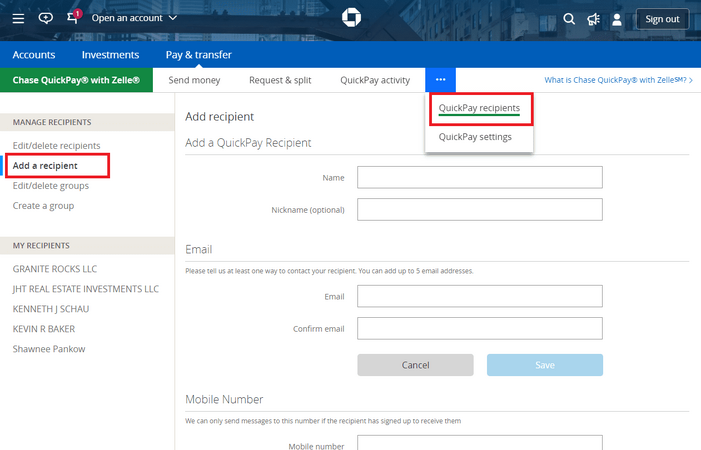701x450 pixels.
Task: Focus the Confirm email text field
Action: point(479,328)
